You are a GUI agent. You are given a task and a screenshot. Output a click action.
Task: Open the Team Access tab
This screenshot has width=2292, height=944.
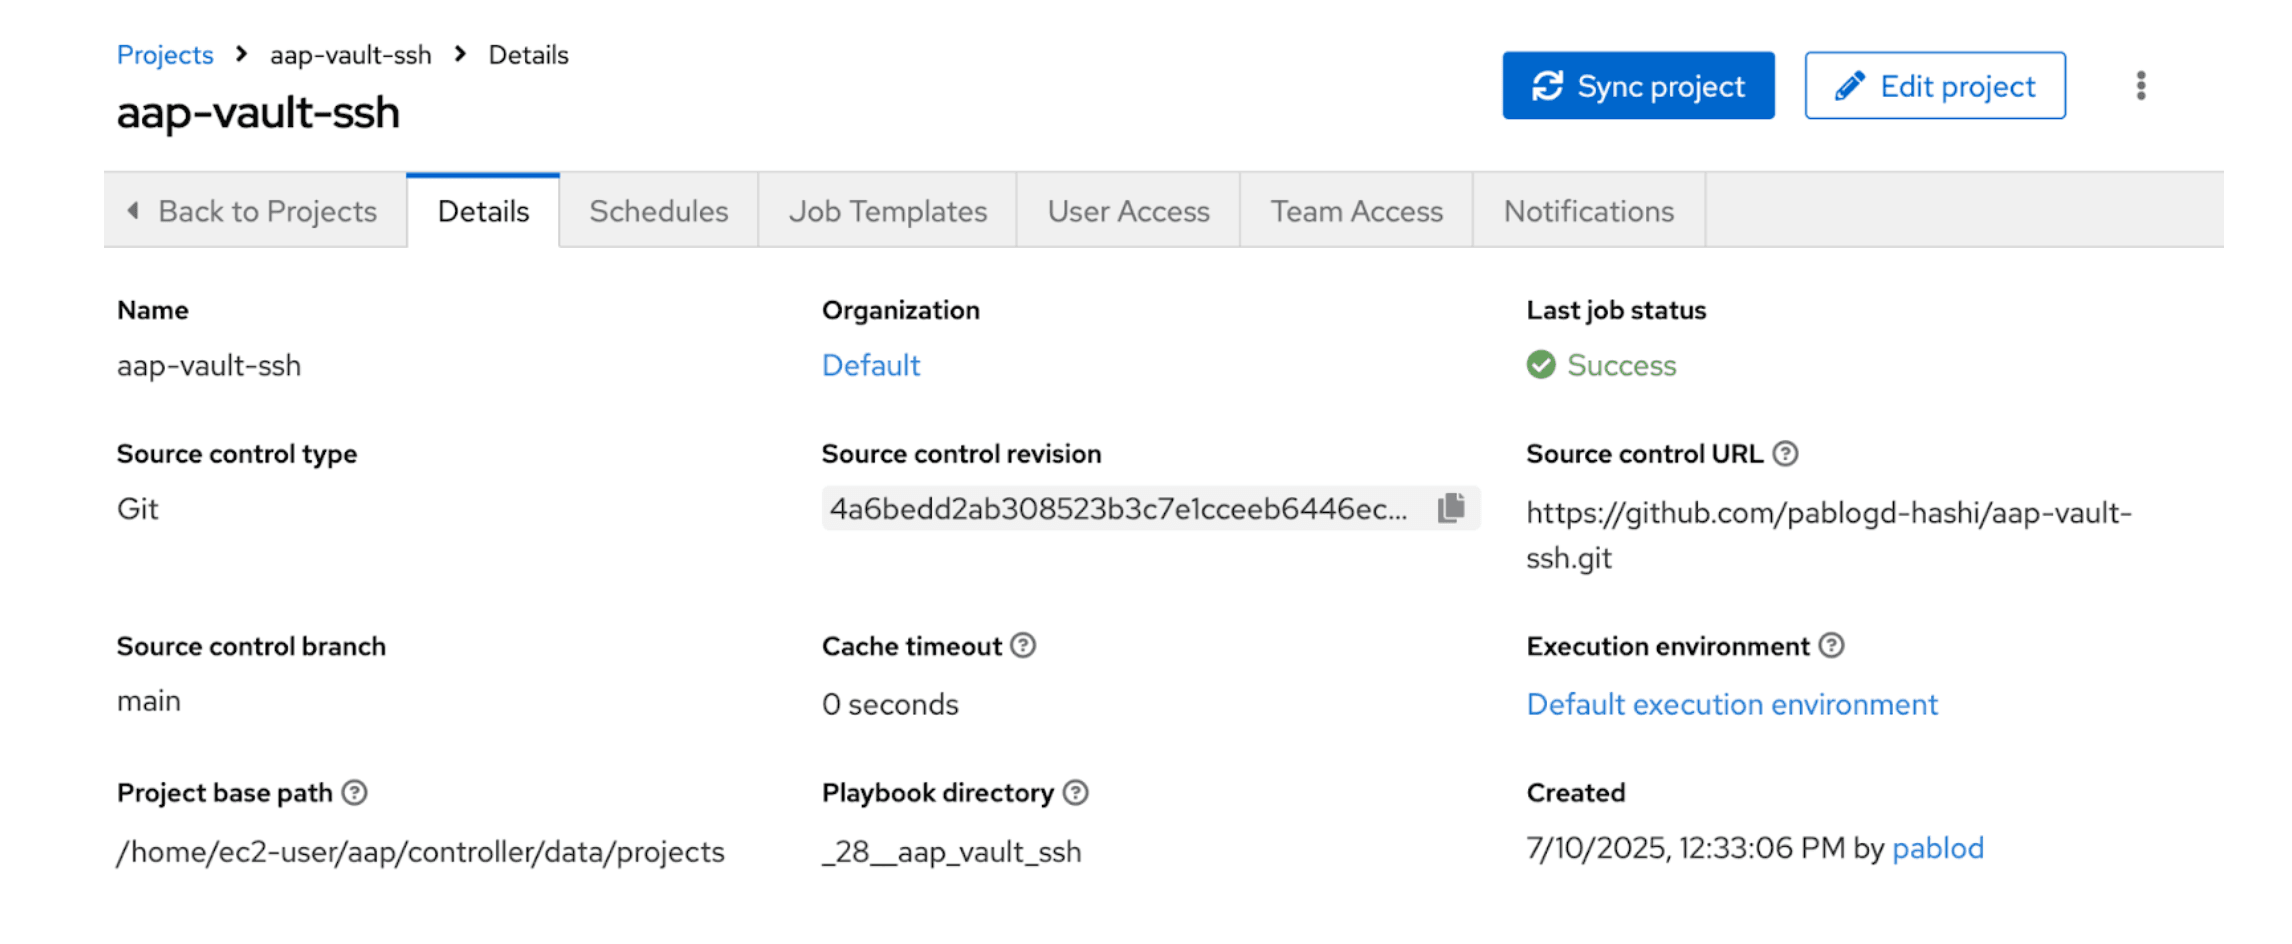coord(1356,211)
